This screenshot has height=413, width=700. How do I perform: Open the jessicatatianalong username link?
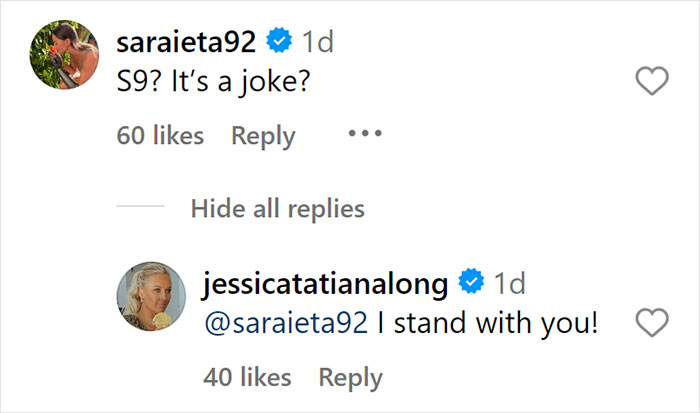click(324, 284)
